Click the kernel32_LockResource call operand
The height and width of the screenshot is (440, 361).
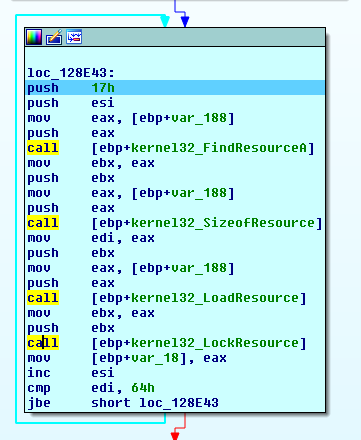click(199, 343)
